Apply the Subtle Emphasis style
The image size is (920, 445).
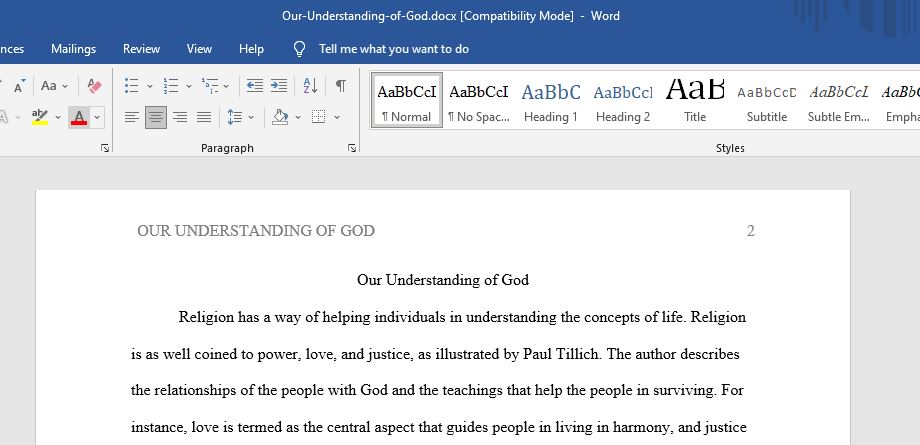coord(839,100)
